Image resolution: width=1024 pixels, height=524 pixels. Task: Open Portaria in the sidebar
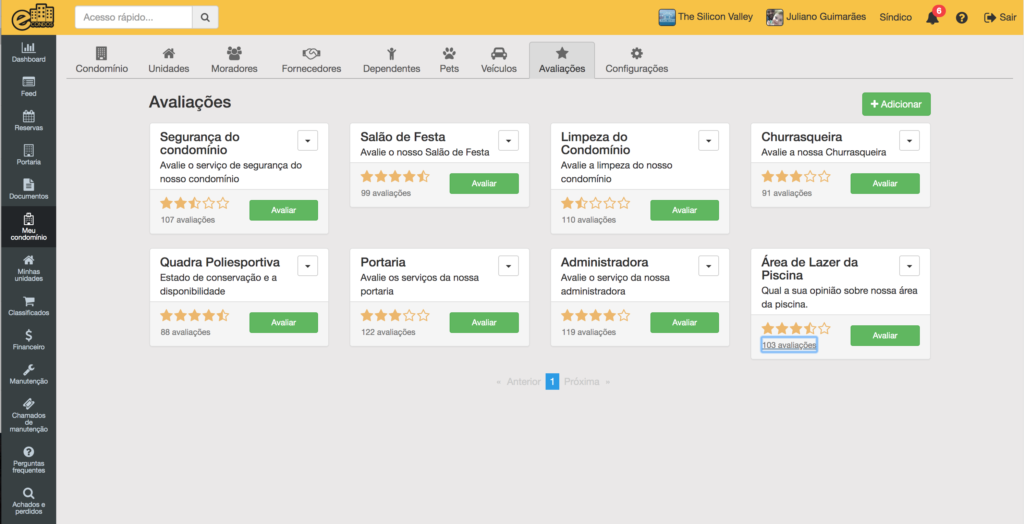[x=28, y=155]
